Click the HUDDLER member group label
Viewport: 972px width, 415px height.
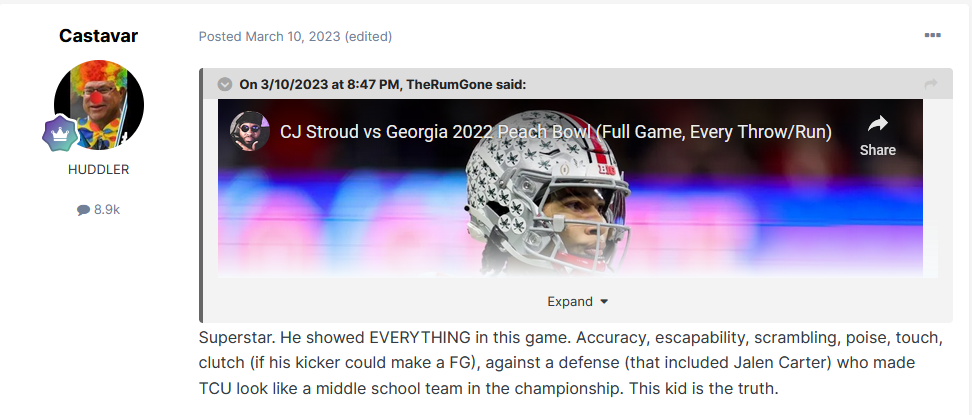[98, 169]
